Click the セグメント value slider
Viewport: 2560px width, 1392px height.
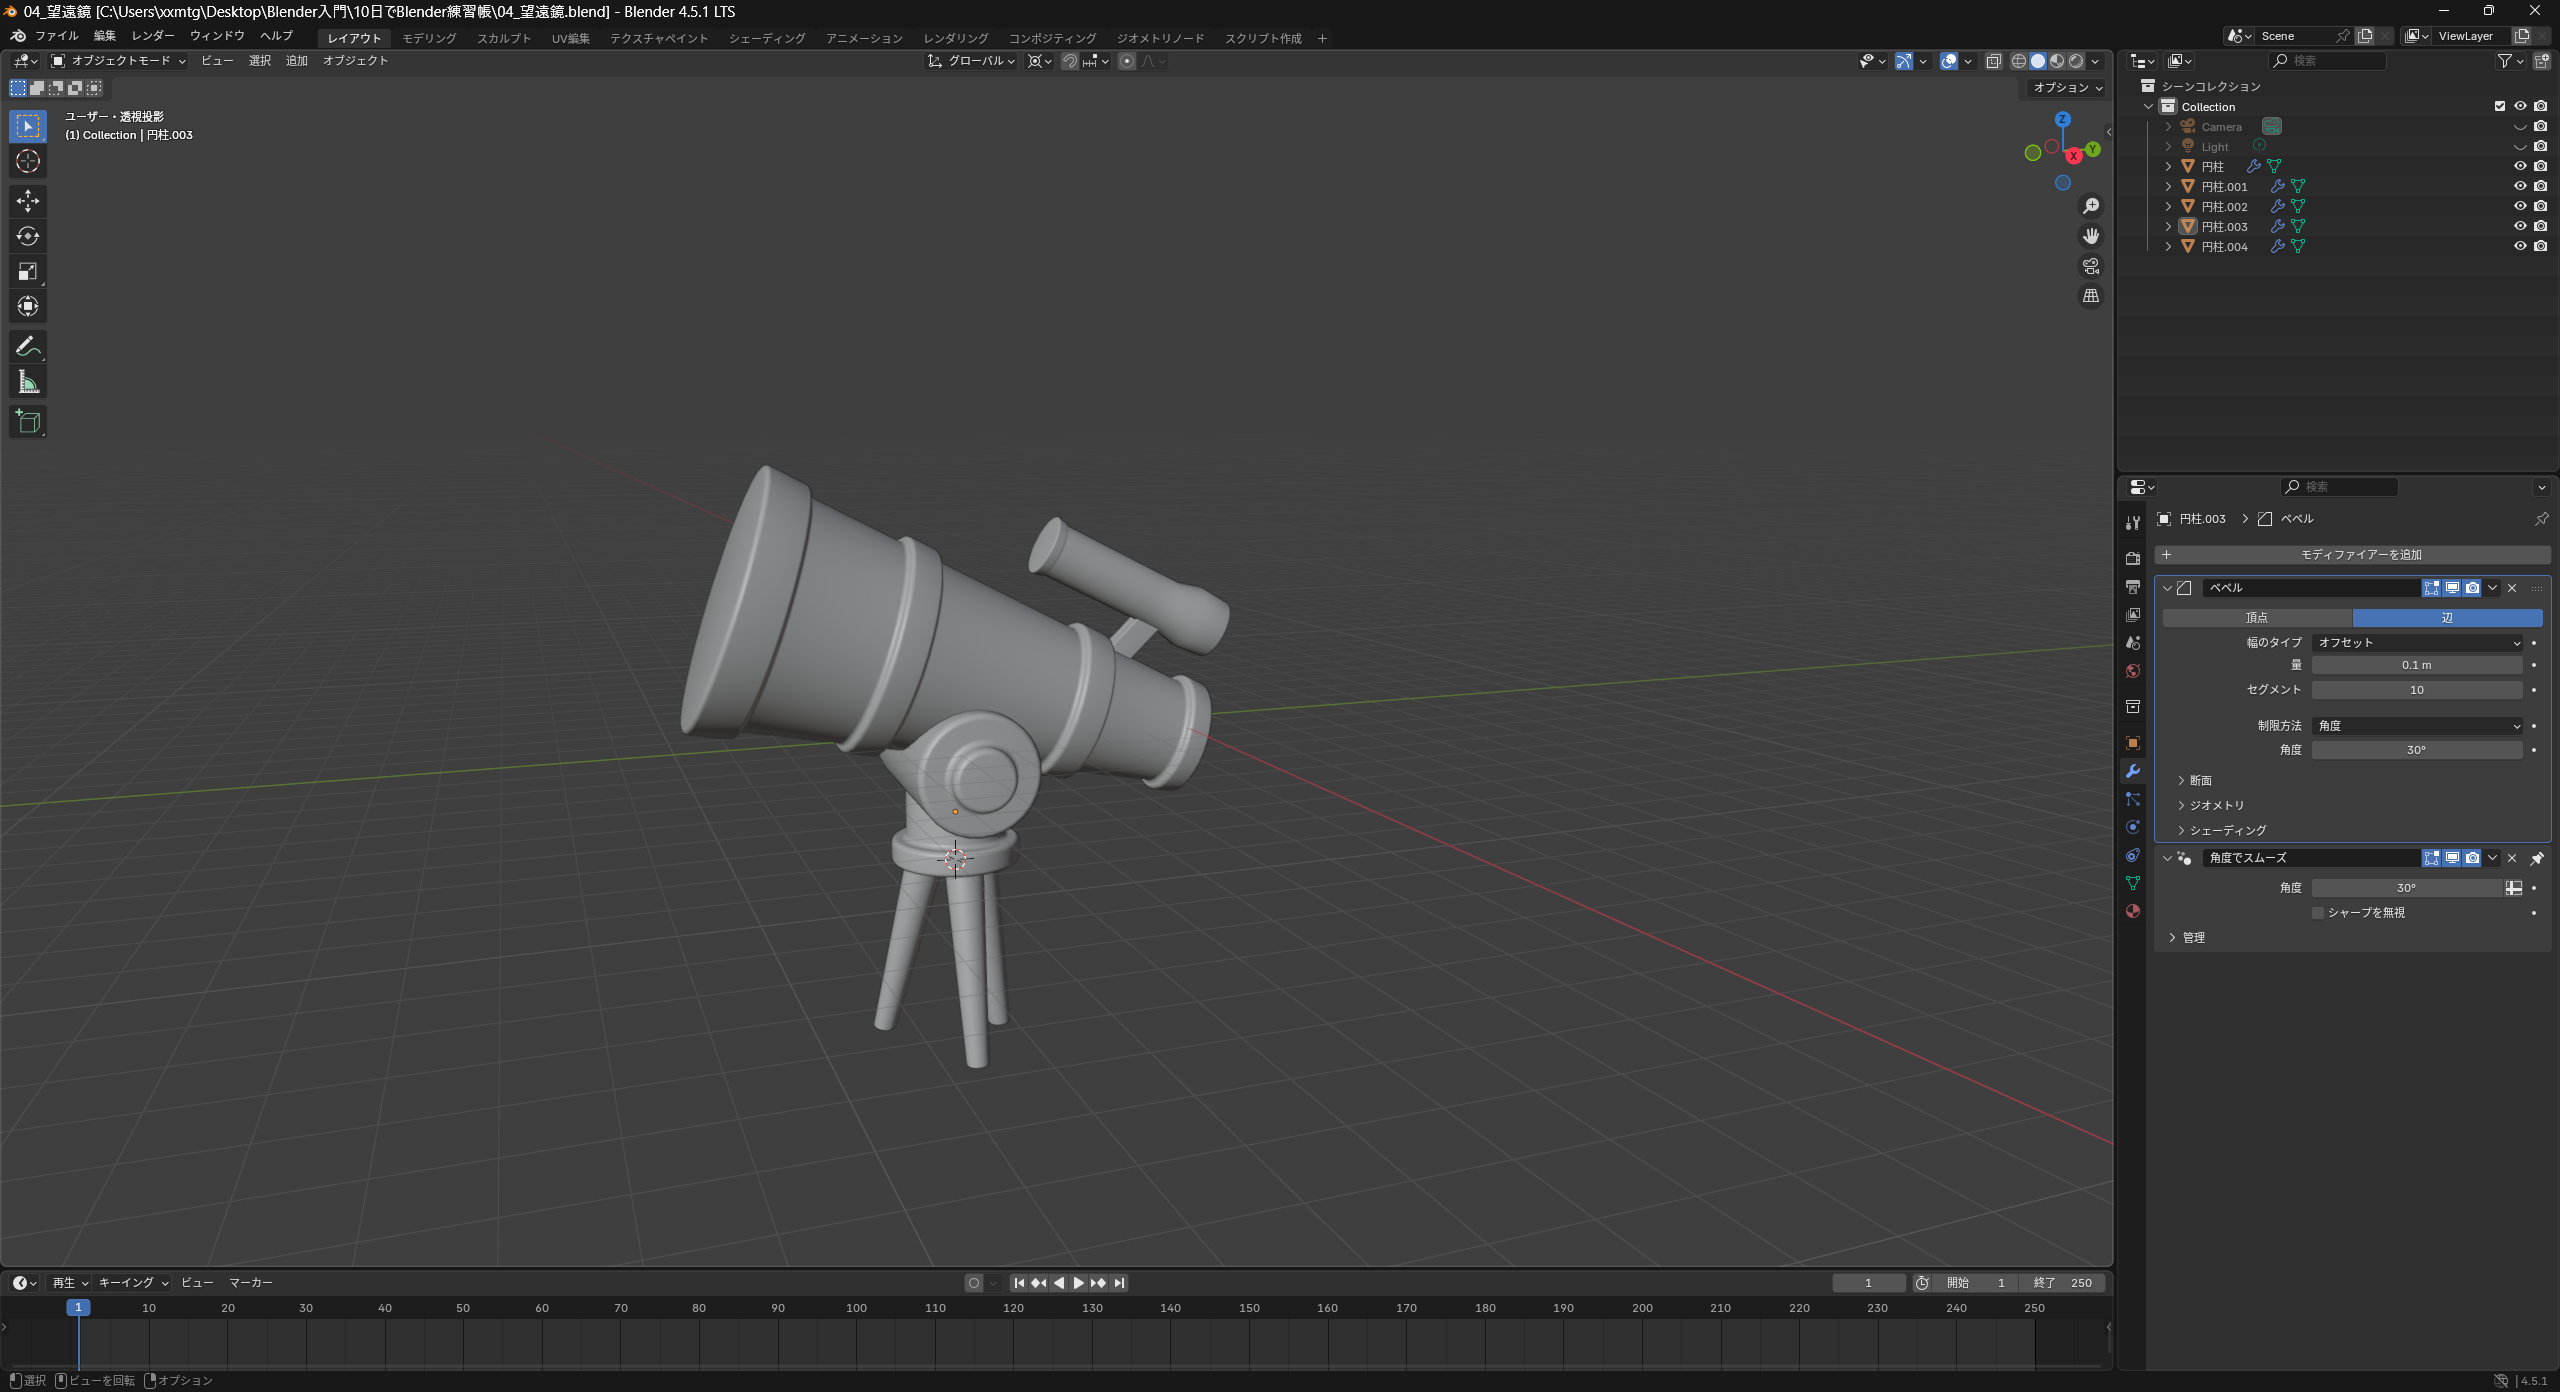(2416, 690)
